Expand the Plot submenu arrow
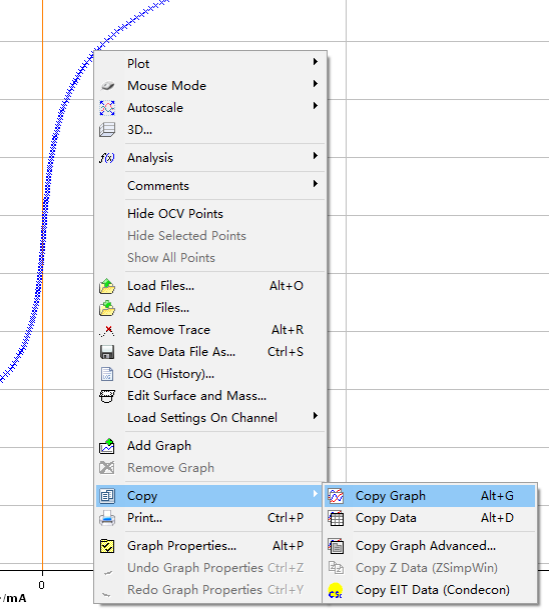The width and height of the screenshot is (549, 611). tap(315, 62)
